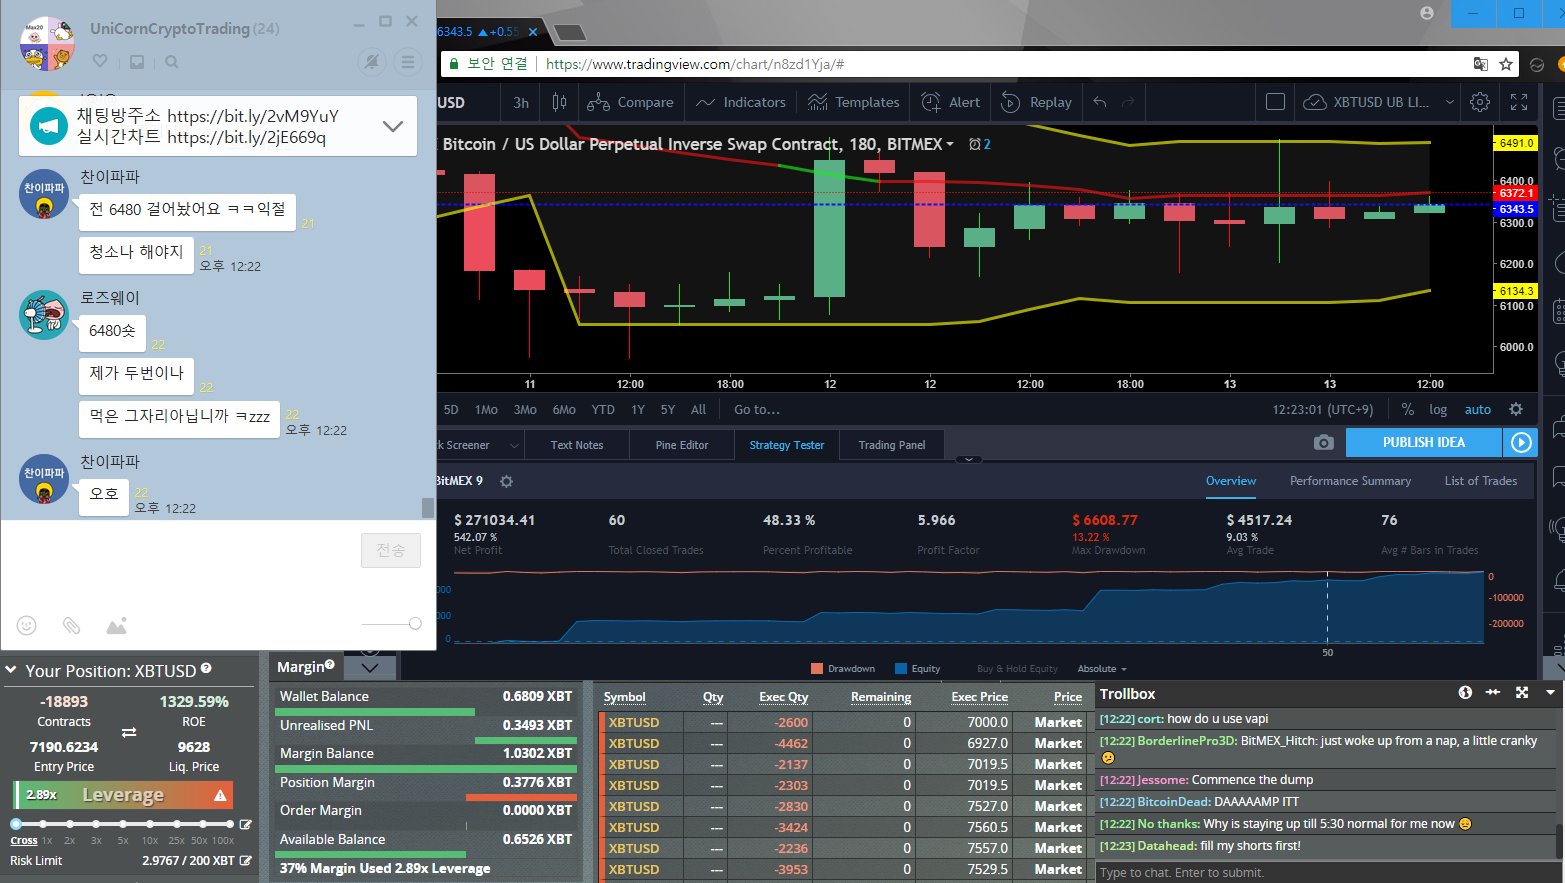Select the Strategy Tester tab
The image size is (1565, 883).
[x=787, y=445]
